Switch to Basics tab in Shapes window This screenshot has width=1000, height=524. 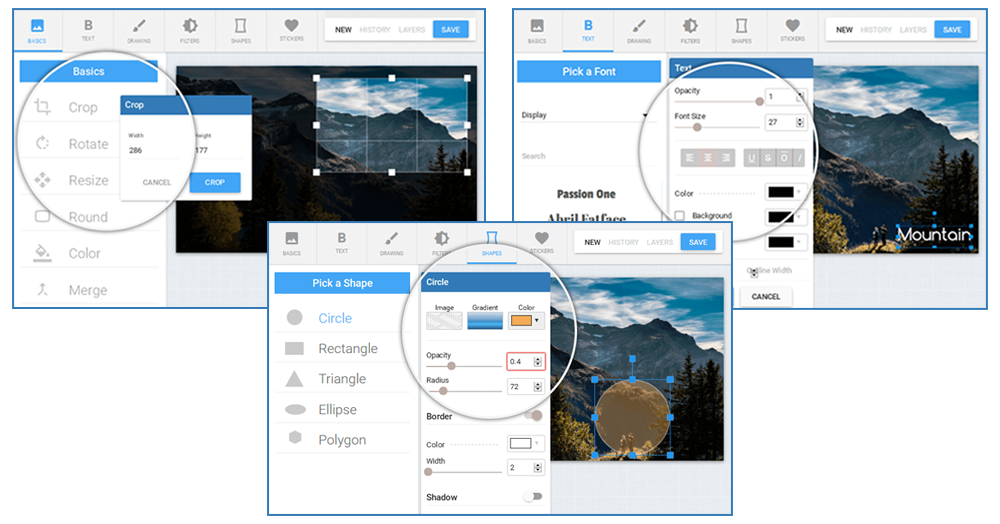[x=291, y=243]
